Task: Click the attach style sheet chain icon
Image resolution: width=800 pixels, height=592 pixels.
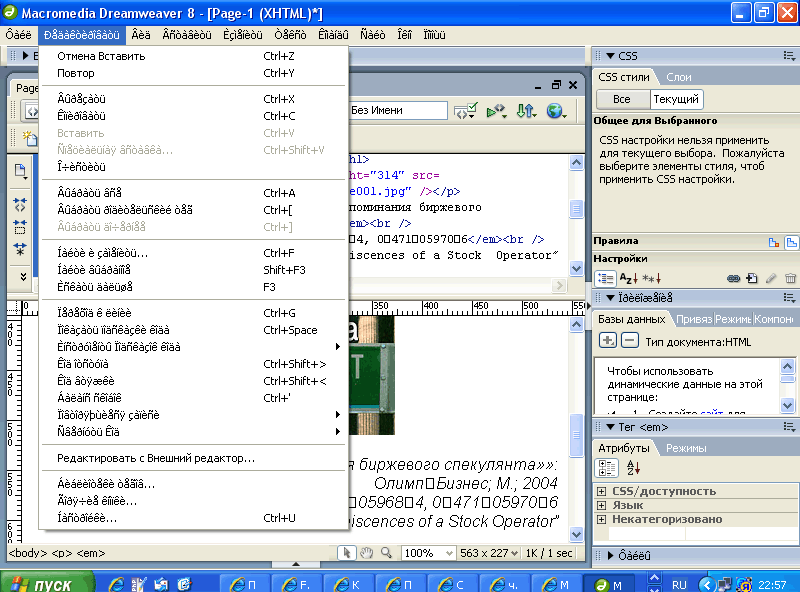Action: tap(733, 279)
